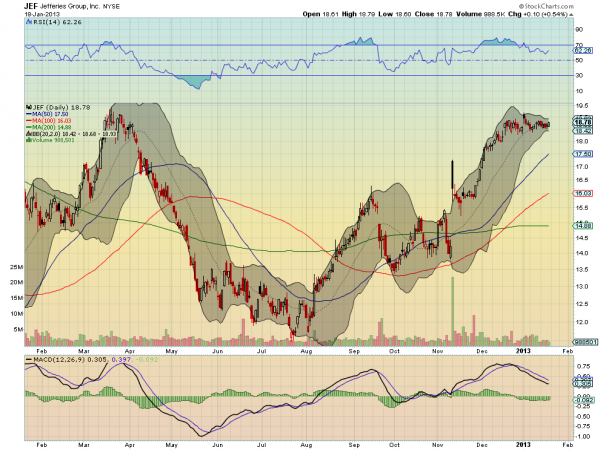Click the 20M volume axis label

17,282
